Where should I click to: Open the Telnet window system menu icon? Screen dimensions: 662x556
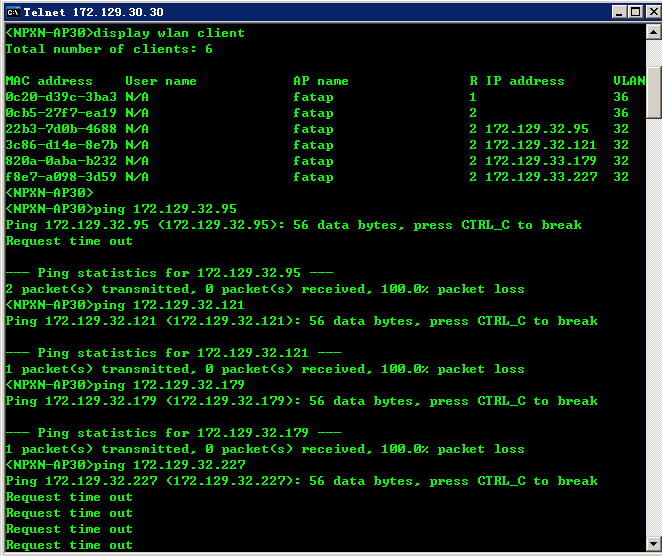coord(13,12)
